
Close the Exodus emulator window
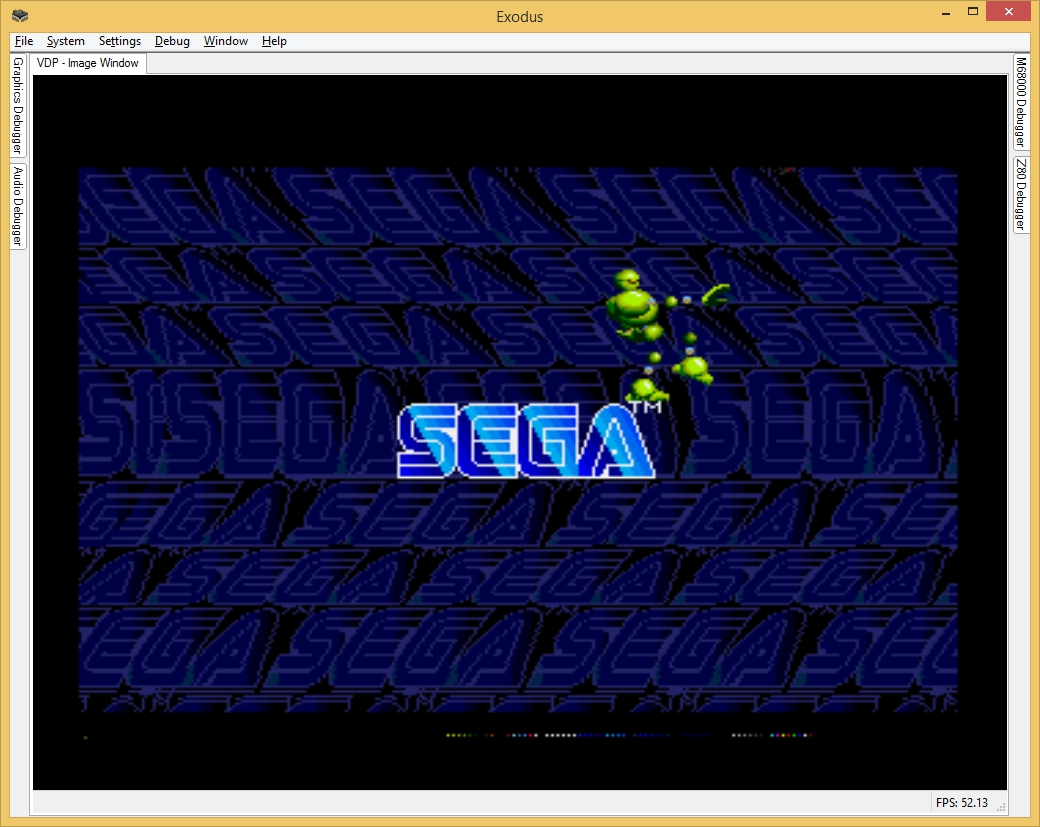pyautogui.click(x=1010, y=12)
